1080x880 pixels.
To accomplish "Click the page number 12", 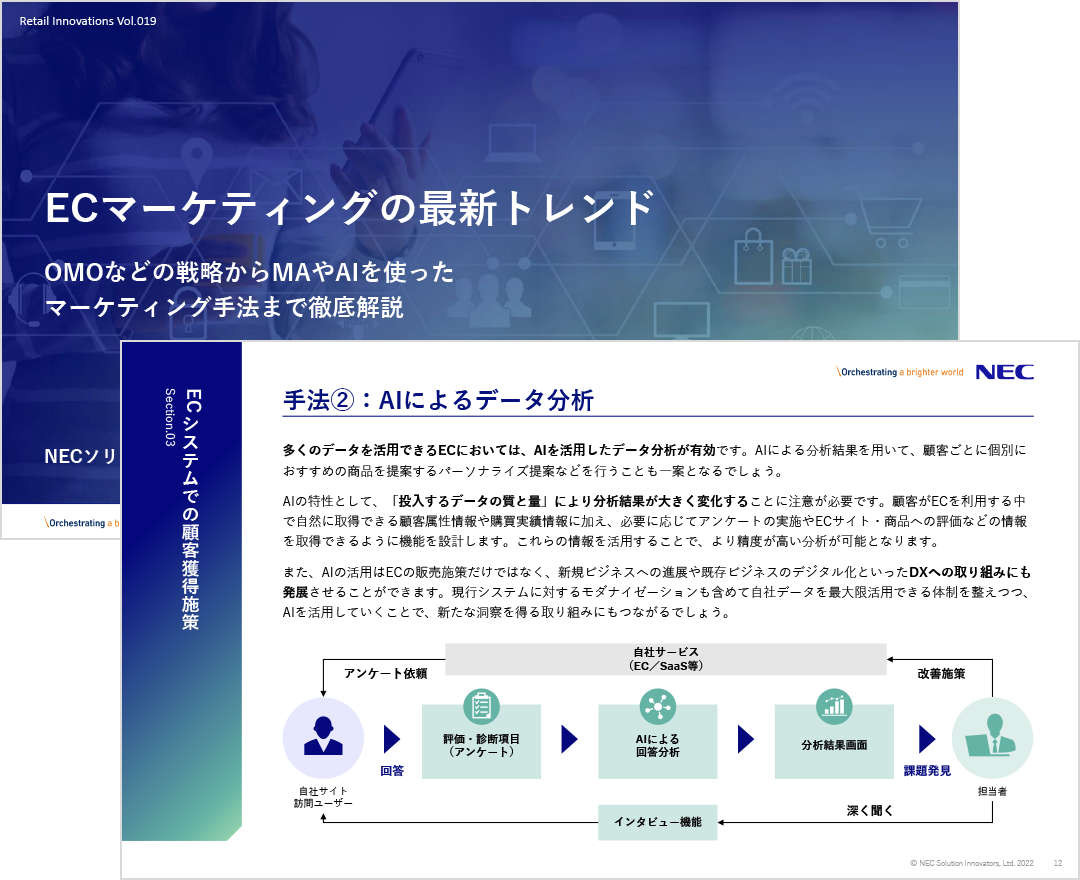I will (x=1058, y=863).
